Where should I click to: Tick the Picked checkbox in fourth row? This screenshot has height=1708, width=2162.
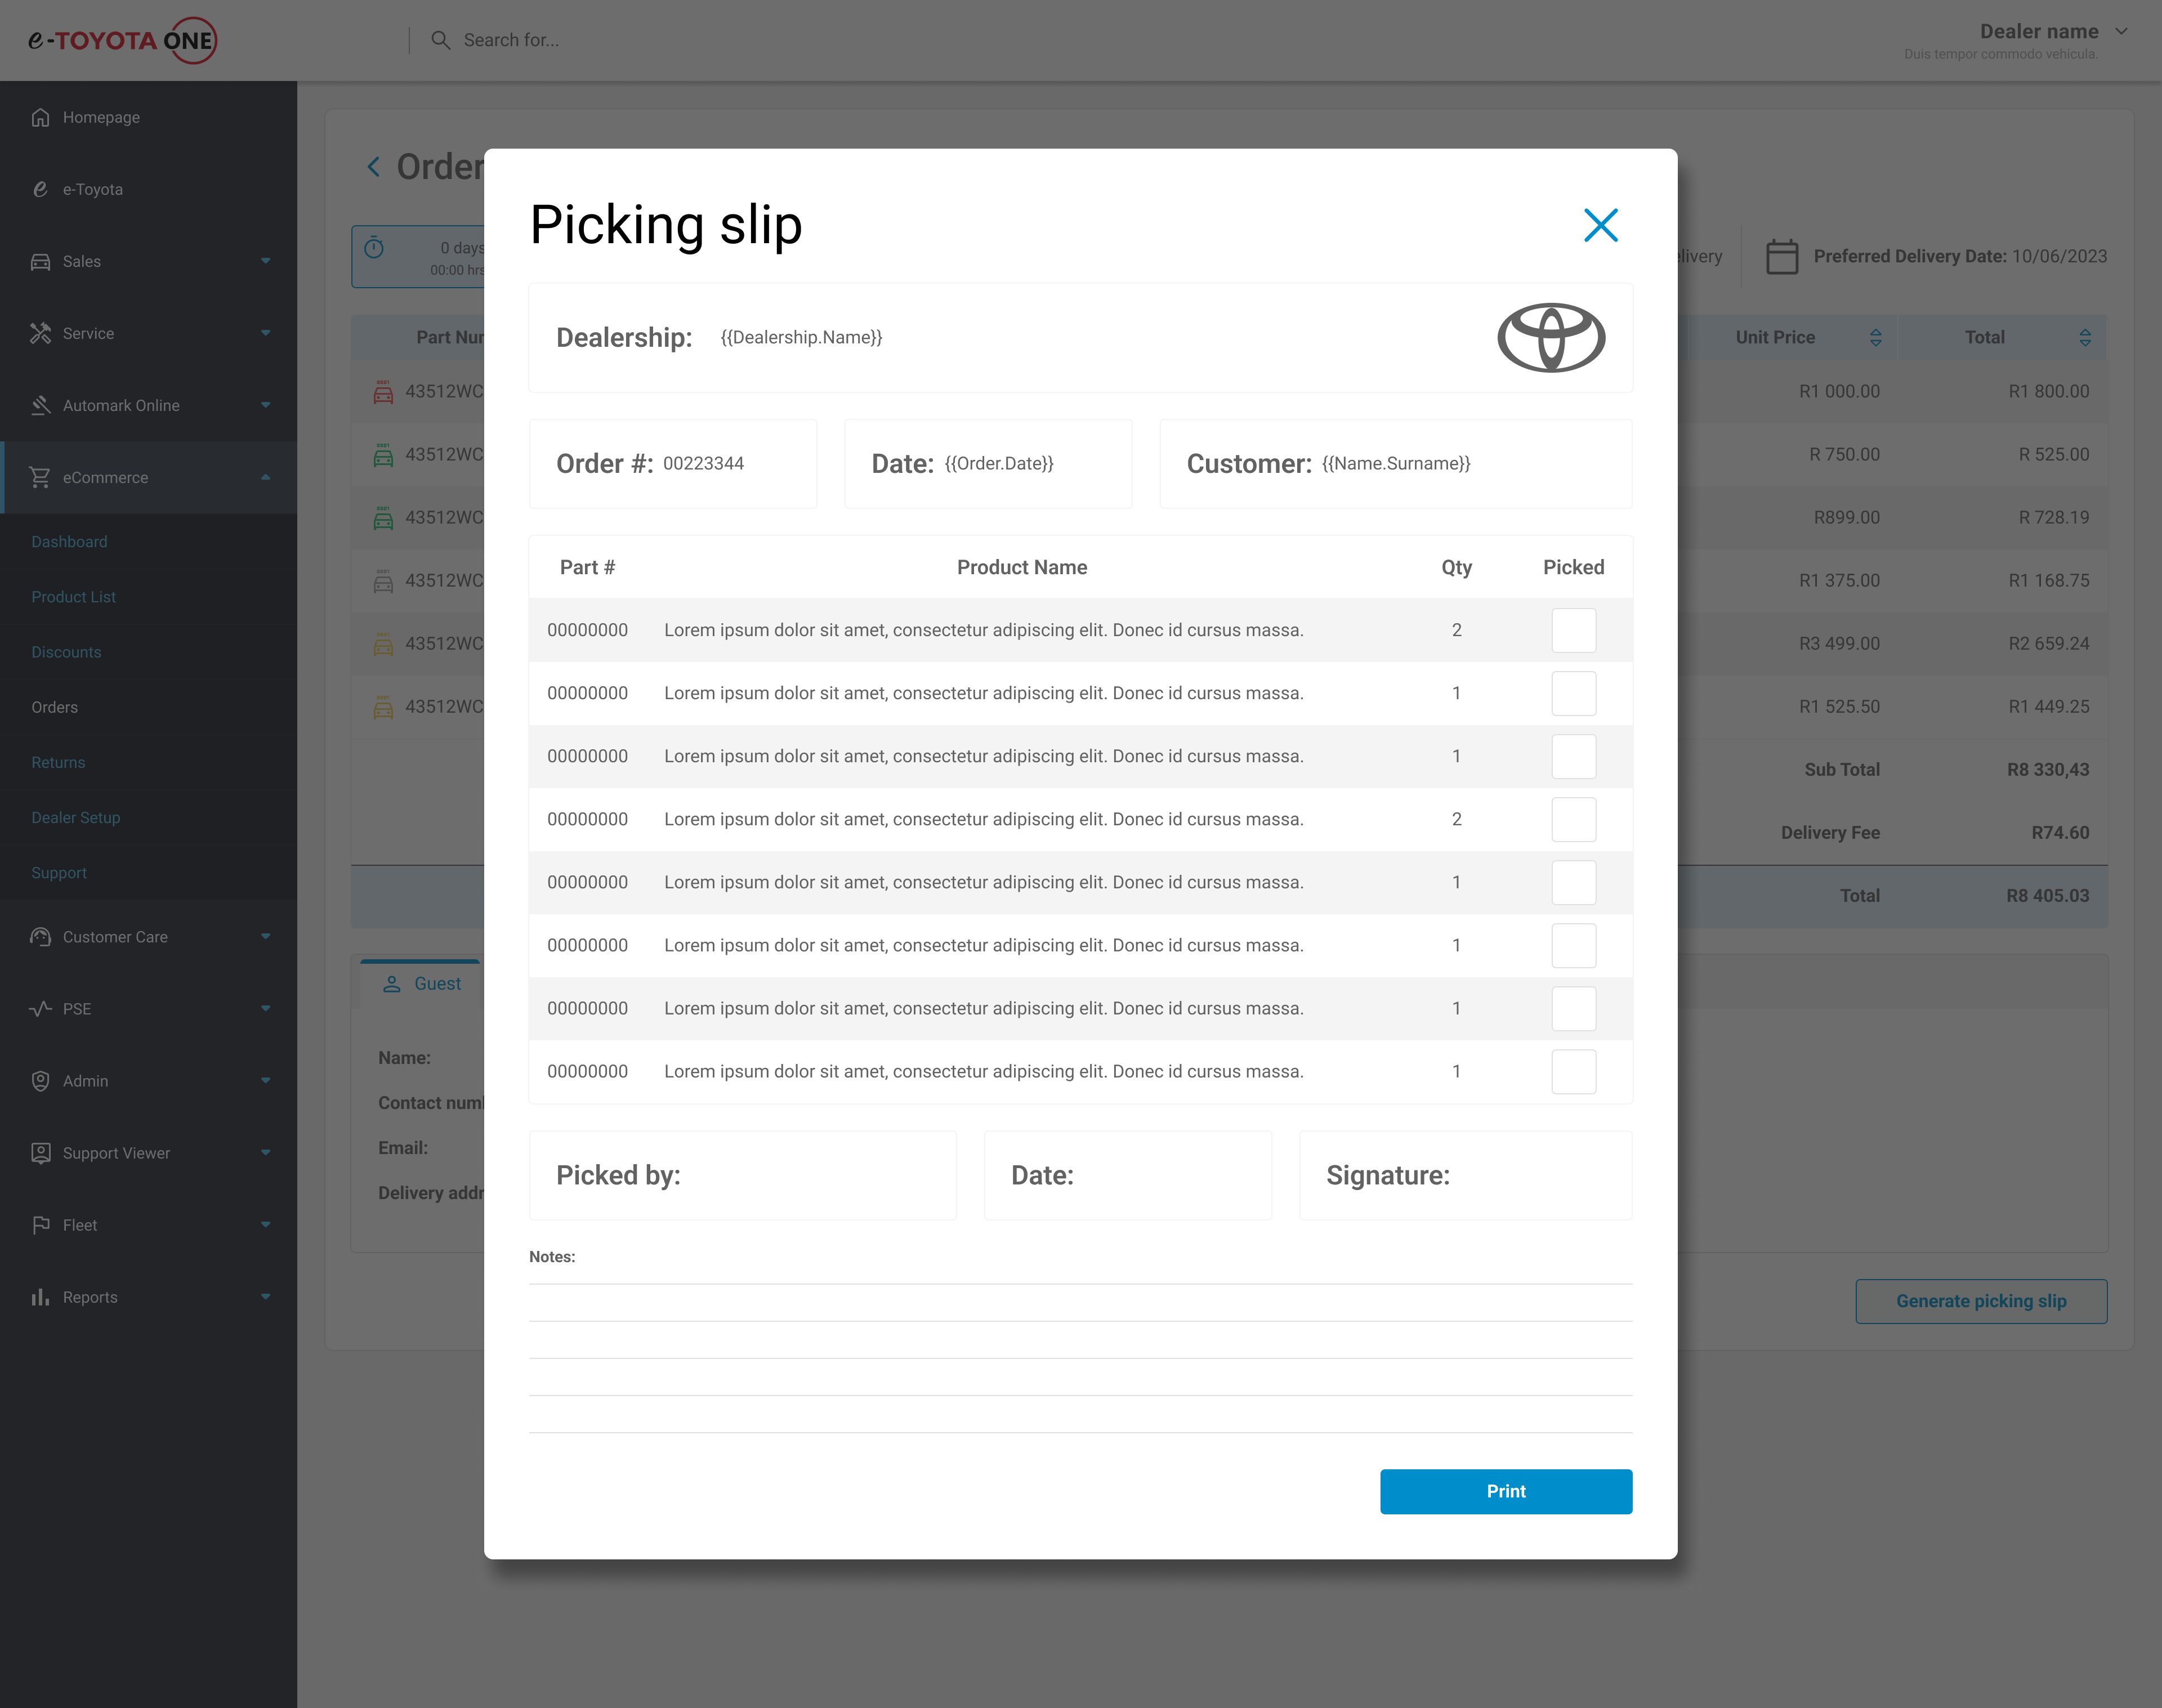pyautogui.click(x=1573, y=819)
